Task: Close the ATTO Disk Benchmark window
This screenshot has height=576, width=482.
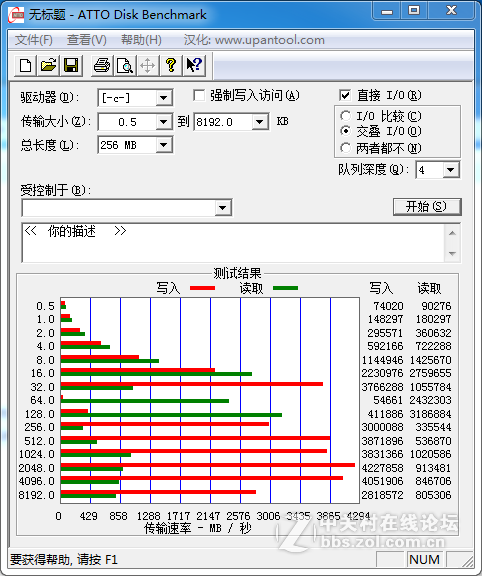Action: [x=451, y=11]
